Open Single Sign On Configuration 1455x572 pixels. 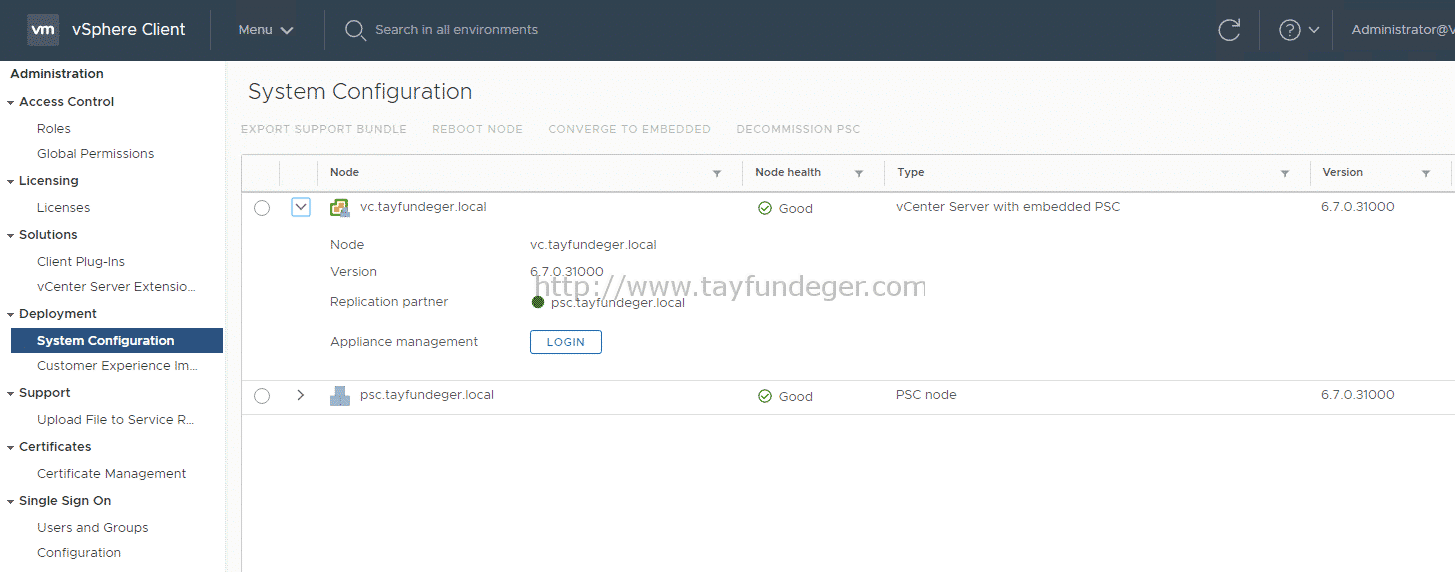click(x=79, y=552)
